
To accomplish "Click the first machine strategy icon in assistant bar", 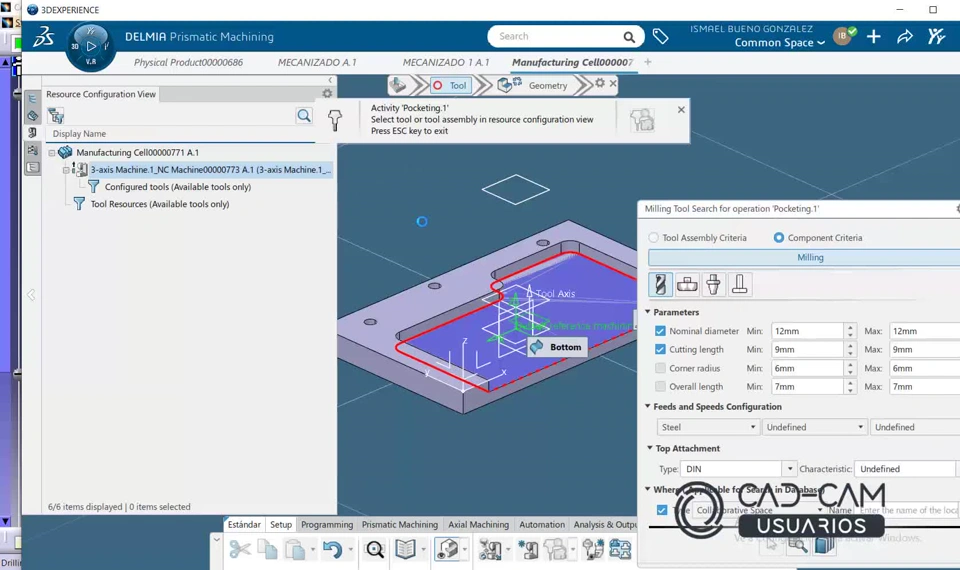I will point(398,85).
